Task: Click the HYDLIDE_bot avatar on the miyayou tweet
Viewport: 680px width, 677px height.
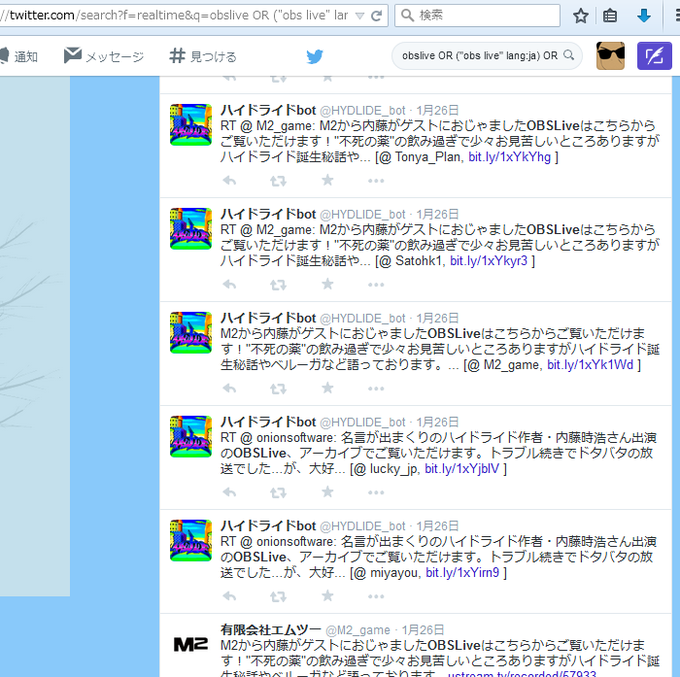Action: tap(191, 540)
